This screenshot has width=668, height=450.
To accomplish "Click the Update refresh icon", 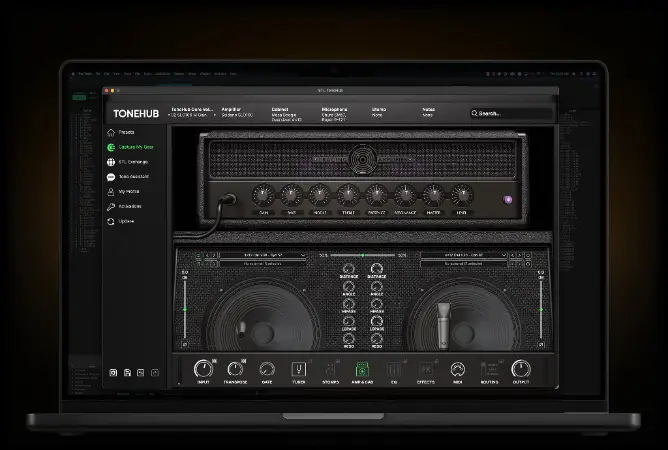I will coord(111,221).
